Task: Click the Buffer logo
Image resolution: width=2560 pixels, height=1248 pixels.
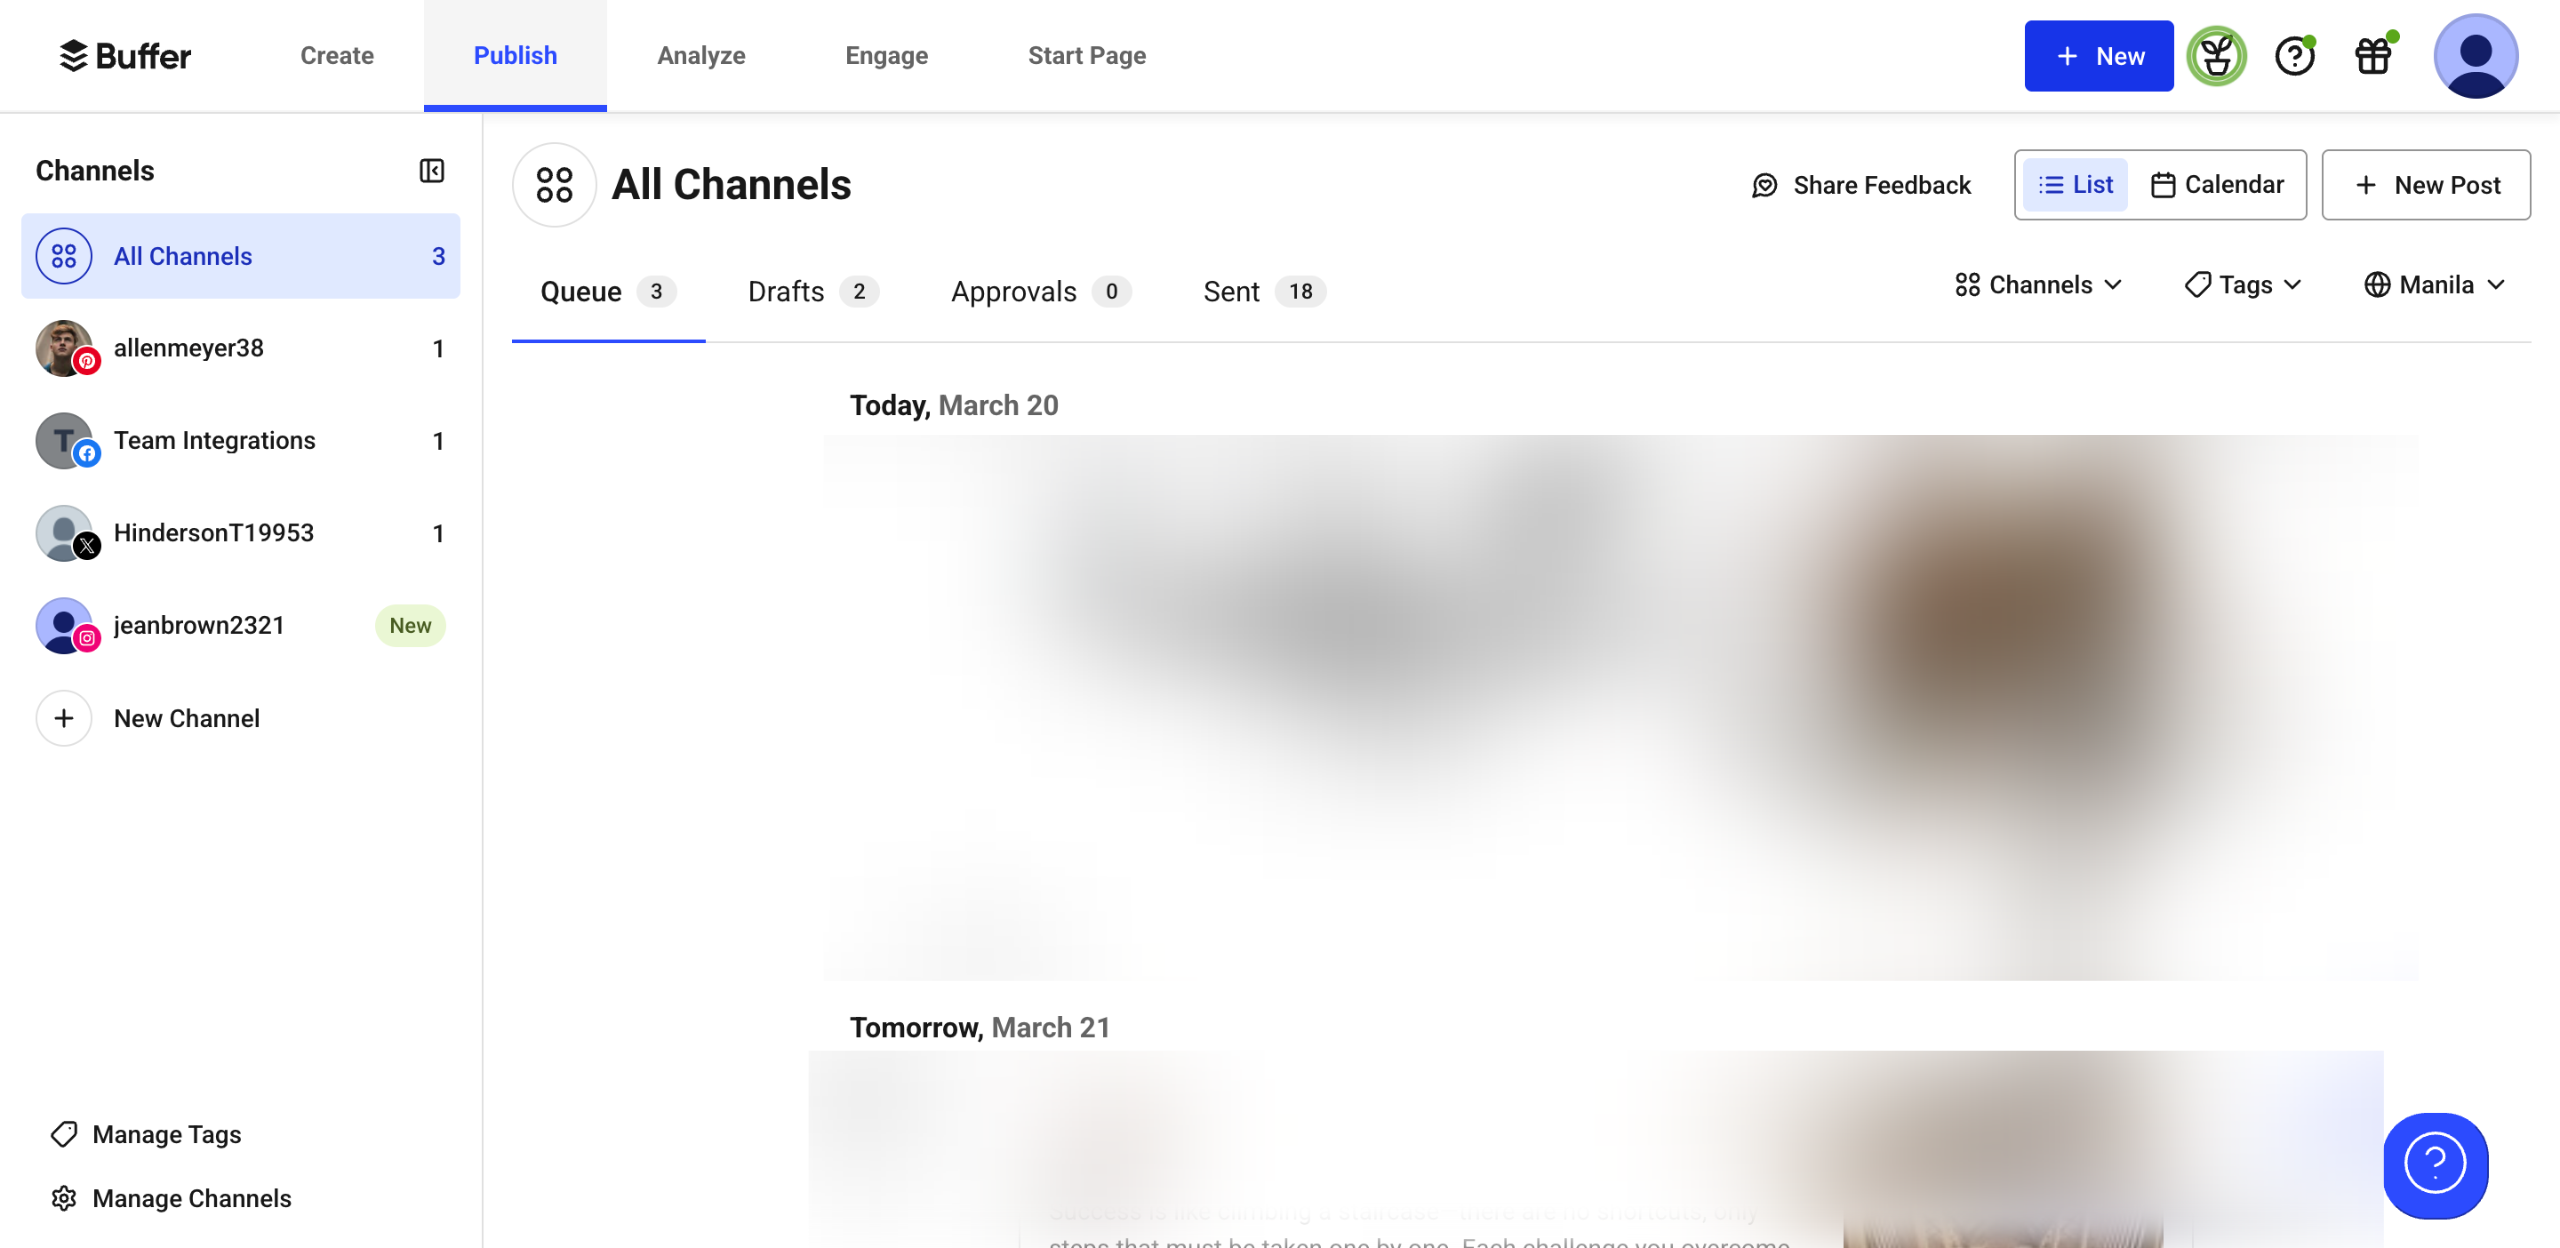Action: [x=125, y=56]
